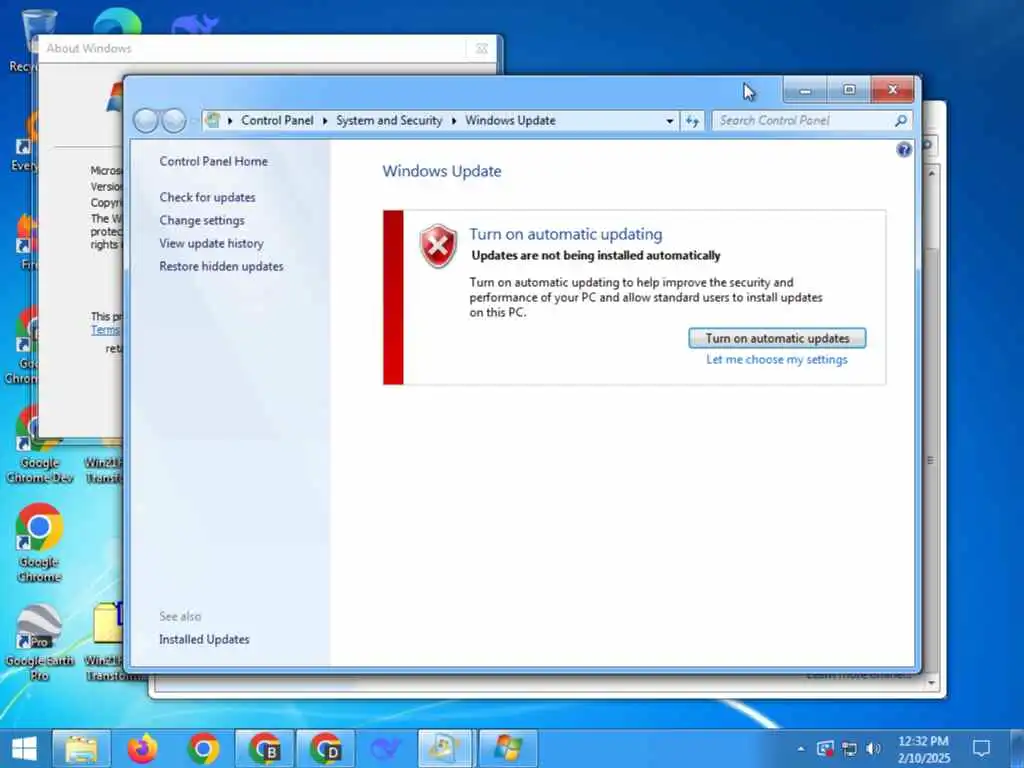Open the network tray icon
The width and height of the screenshot is (1024, 768).
849,748
